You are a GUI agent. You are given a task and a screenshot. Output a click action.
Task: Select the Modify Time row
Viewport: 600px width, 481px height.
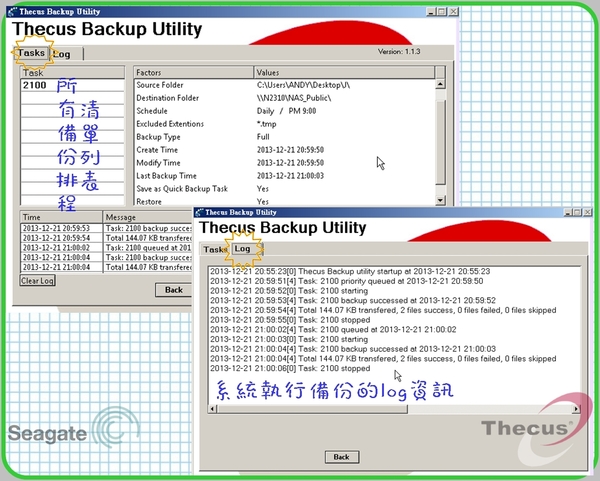(285, 163)
